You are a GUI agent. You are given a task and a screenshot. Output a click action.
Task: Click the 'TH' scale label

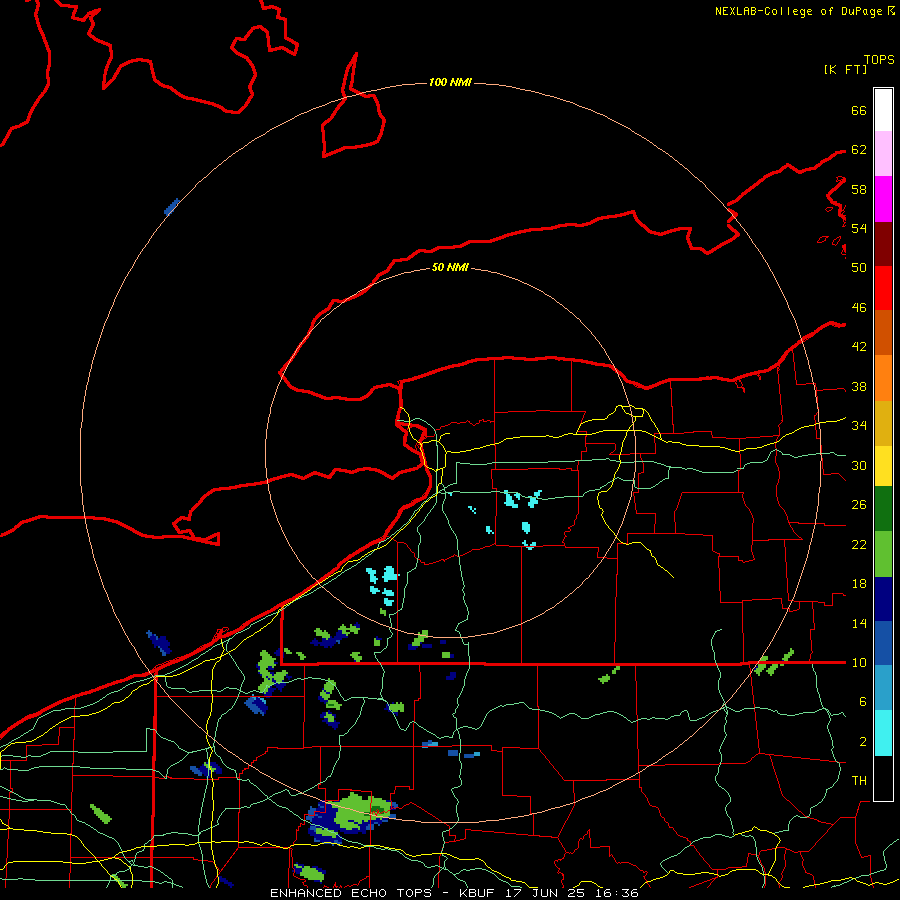coord(859,781)
